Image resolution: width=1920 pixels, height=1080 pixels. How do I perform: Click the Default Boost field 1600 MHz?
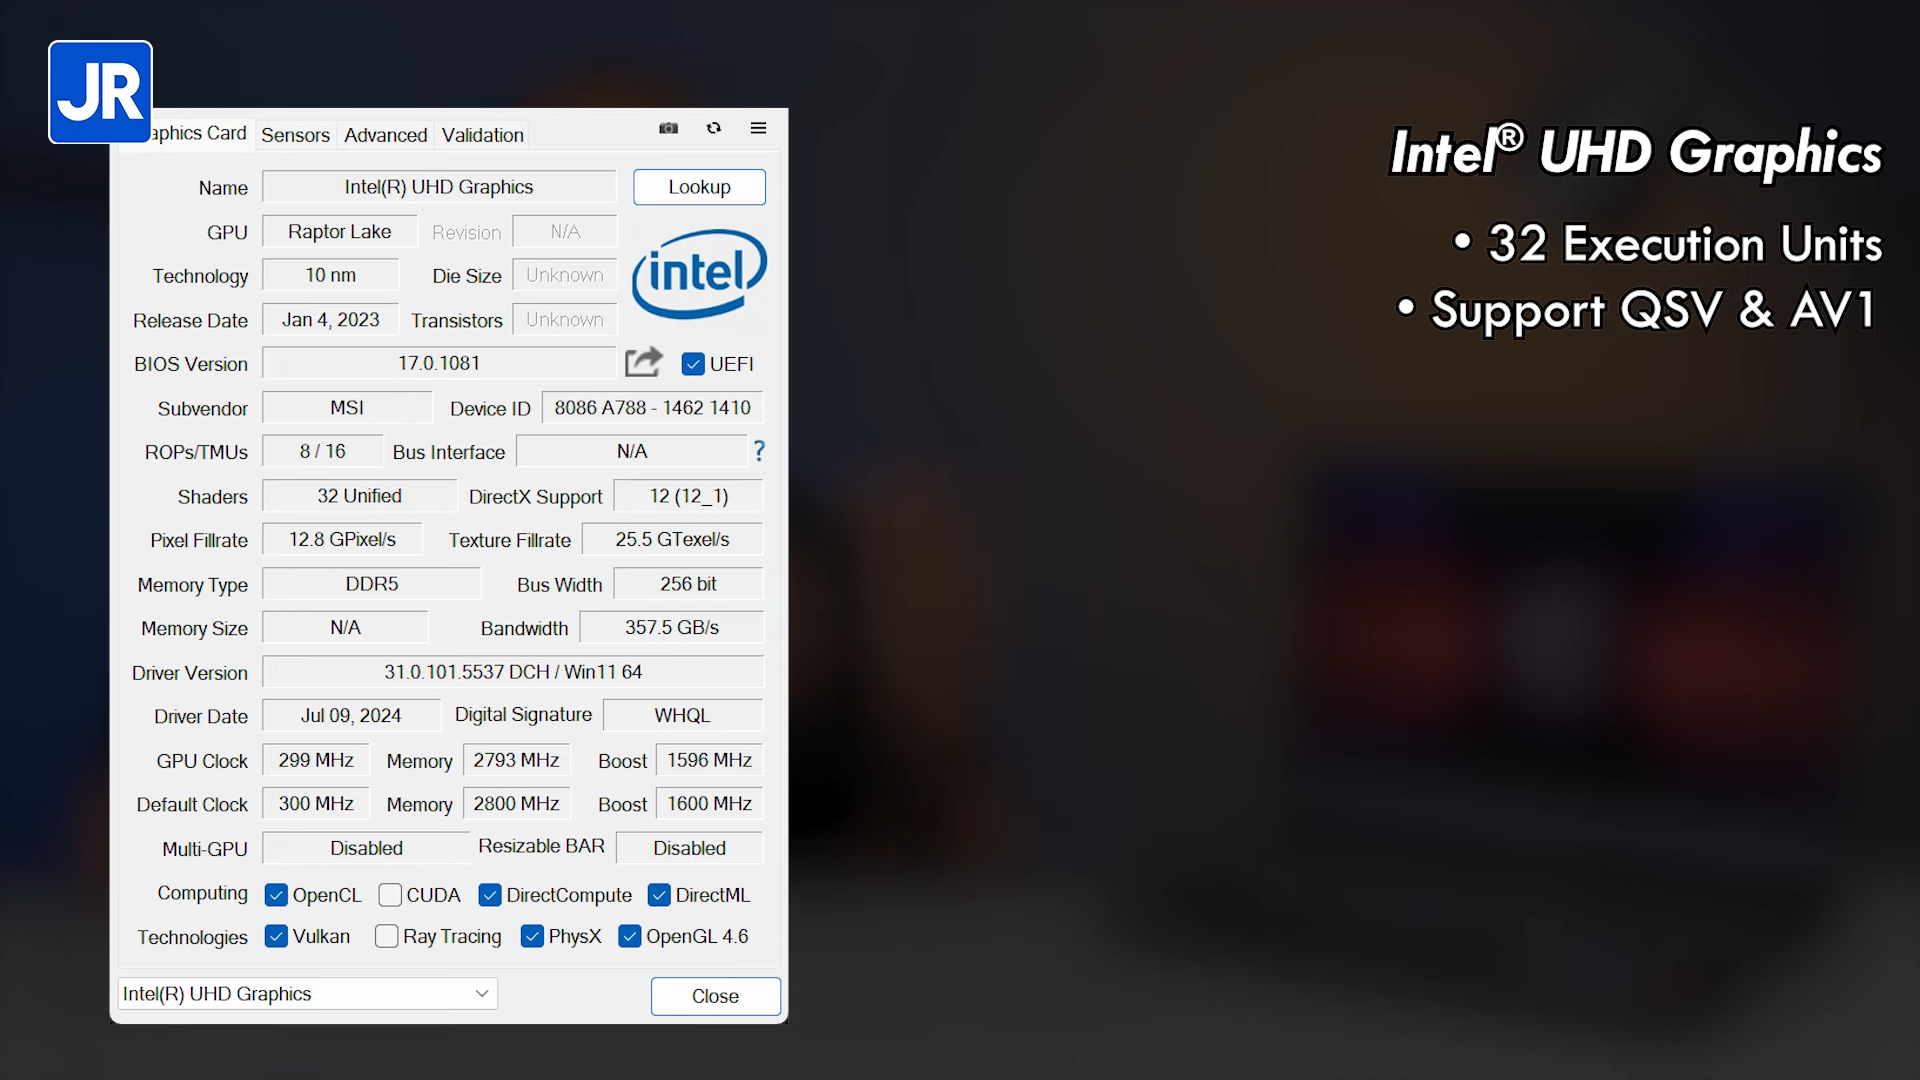(709, 803)
